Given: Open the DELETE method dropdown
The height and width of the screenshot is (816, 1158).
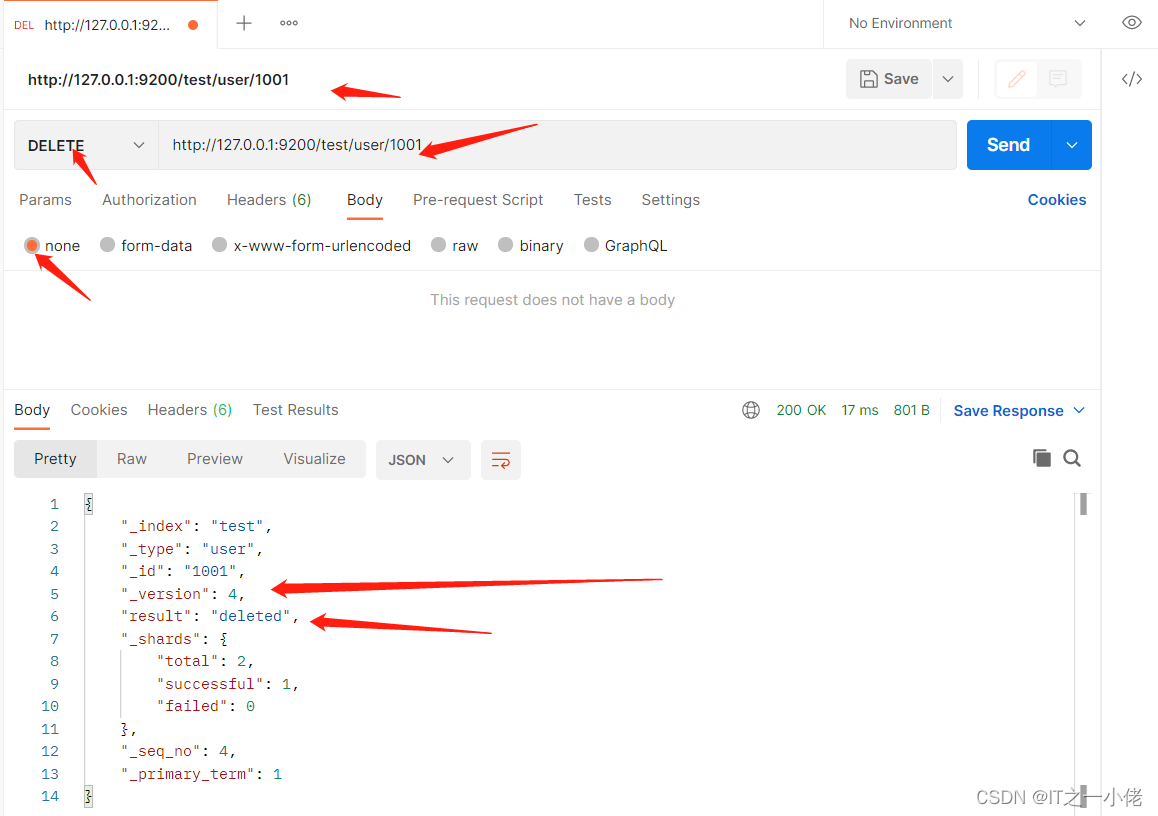Looking at the screenshot, I should pyautogui.click(x=86, y=145).
